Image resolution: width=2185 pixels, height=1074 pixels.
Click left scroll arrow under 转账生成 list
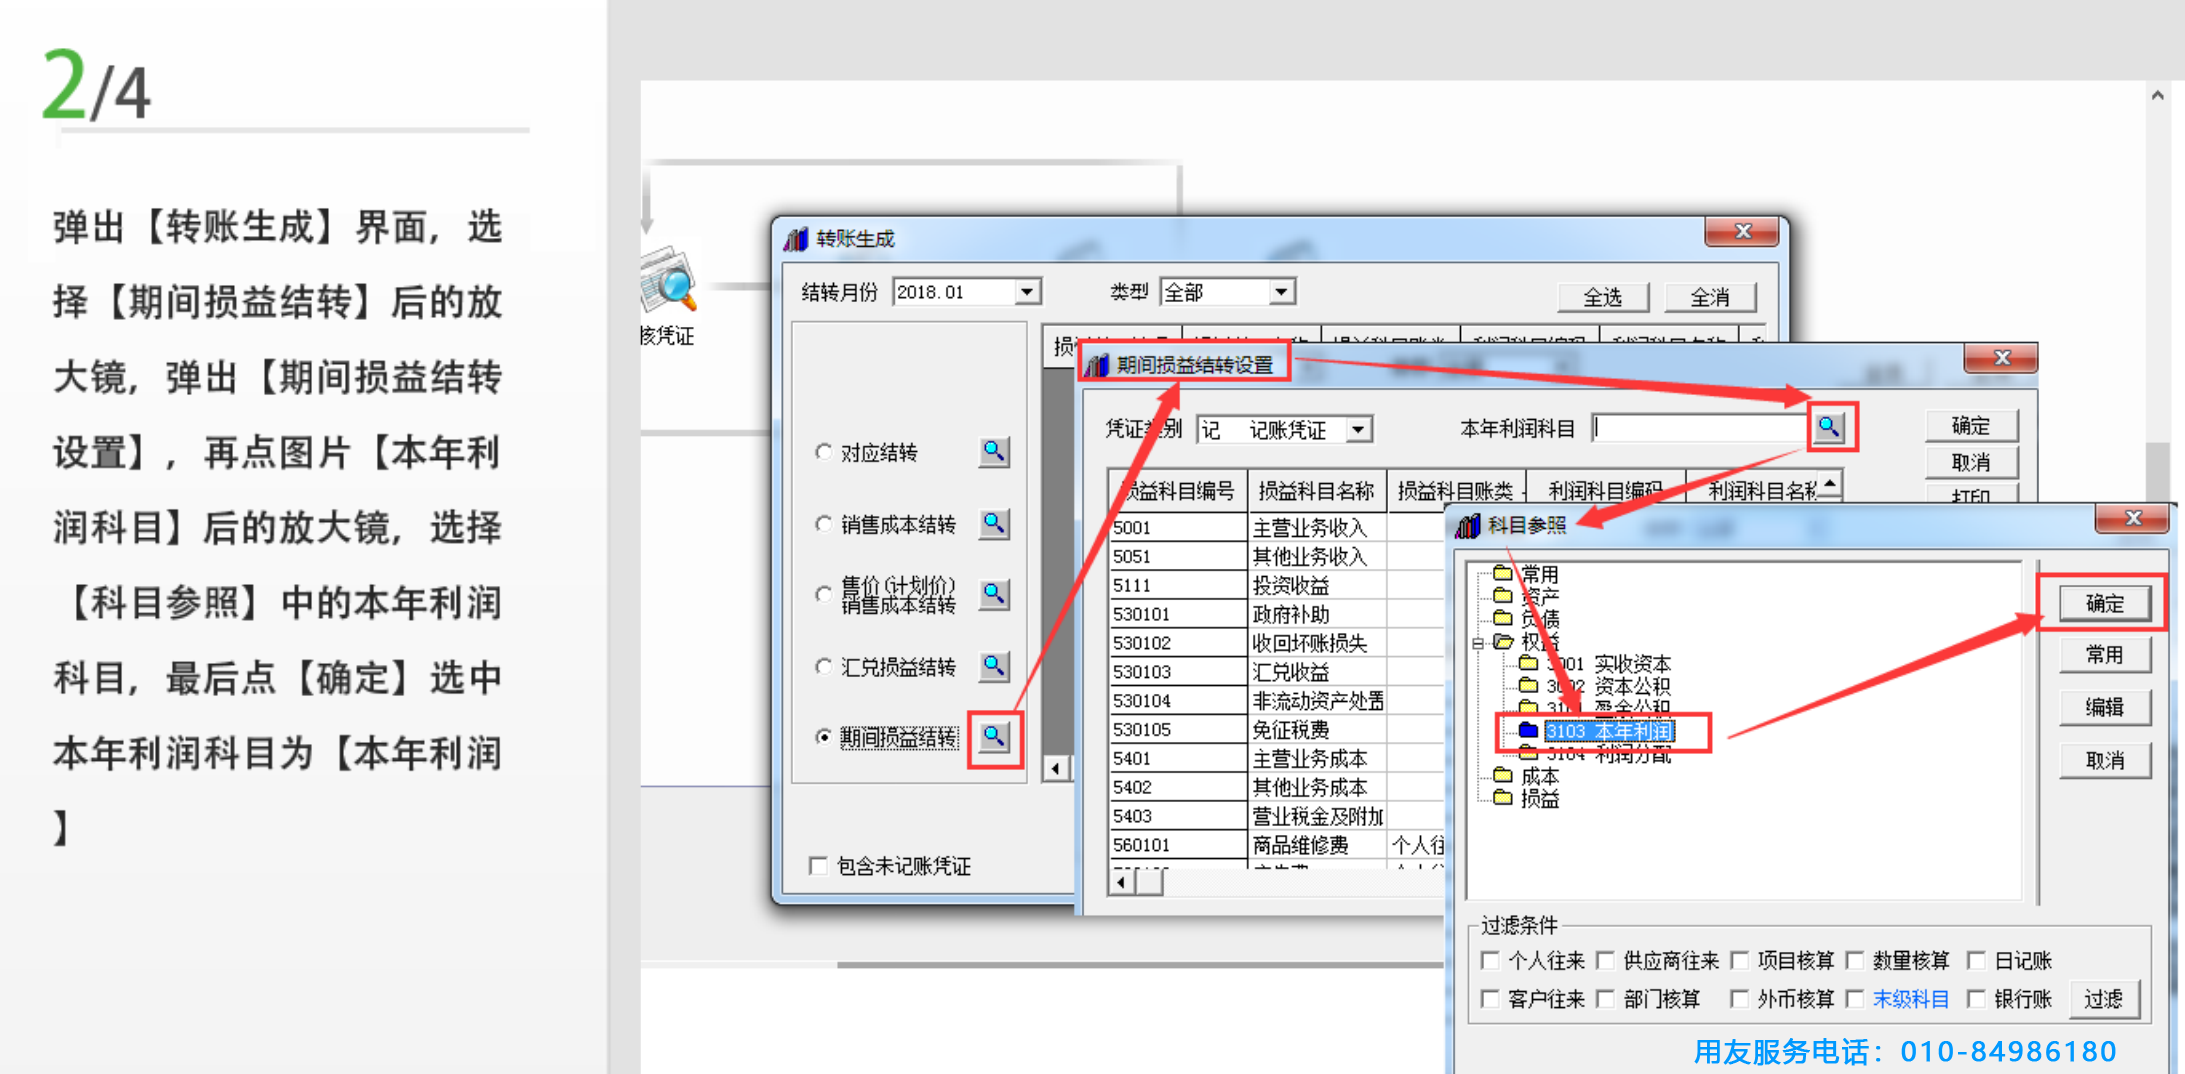pos(1055,768)
